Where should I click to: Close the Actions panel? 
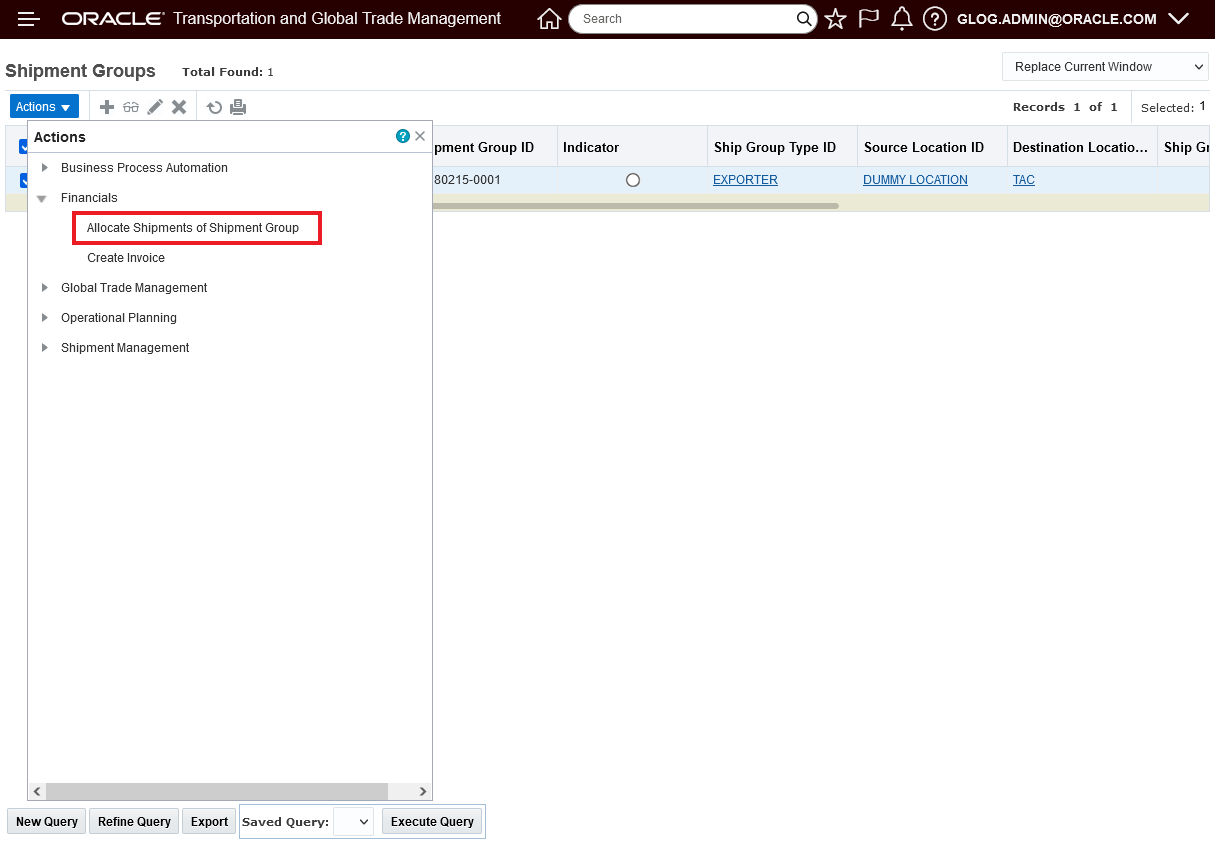(420, 136)
